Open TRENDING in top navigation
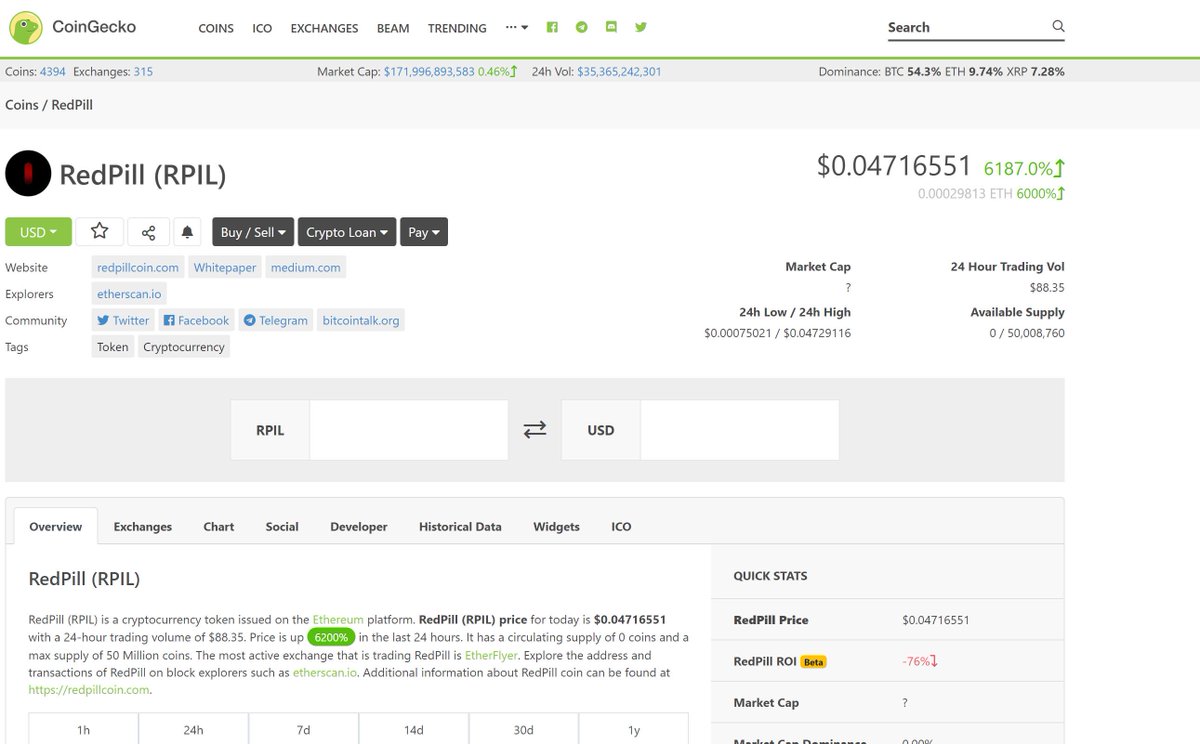 [x=457, y=28]
